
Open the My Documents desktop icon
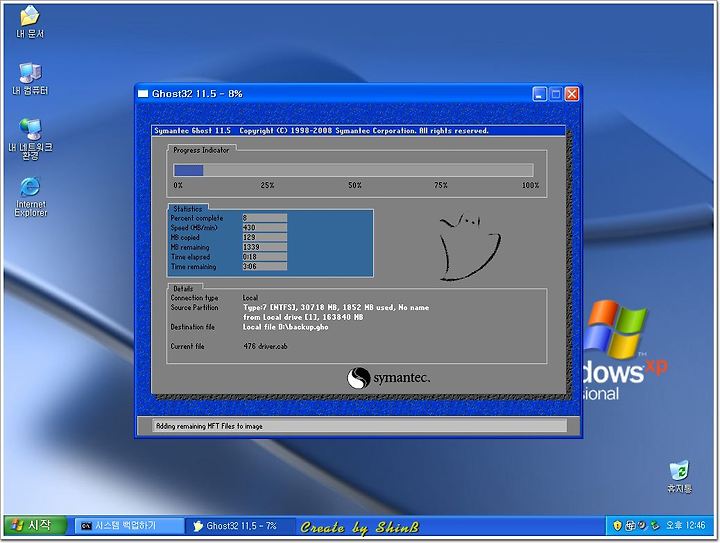tap(29, 22)
